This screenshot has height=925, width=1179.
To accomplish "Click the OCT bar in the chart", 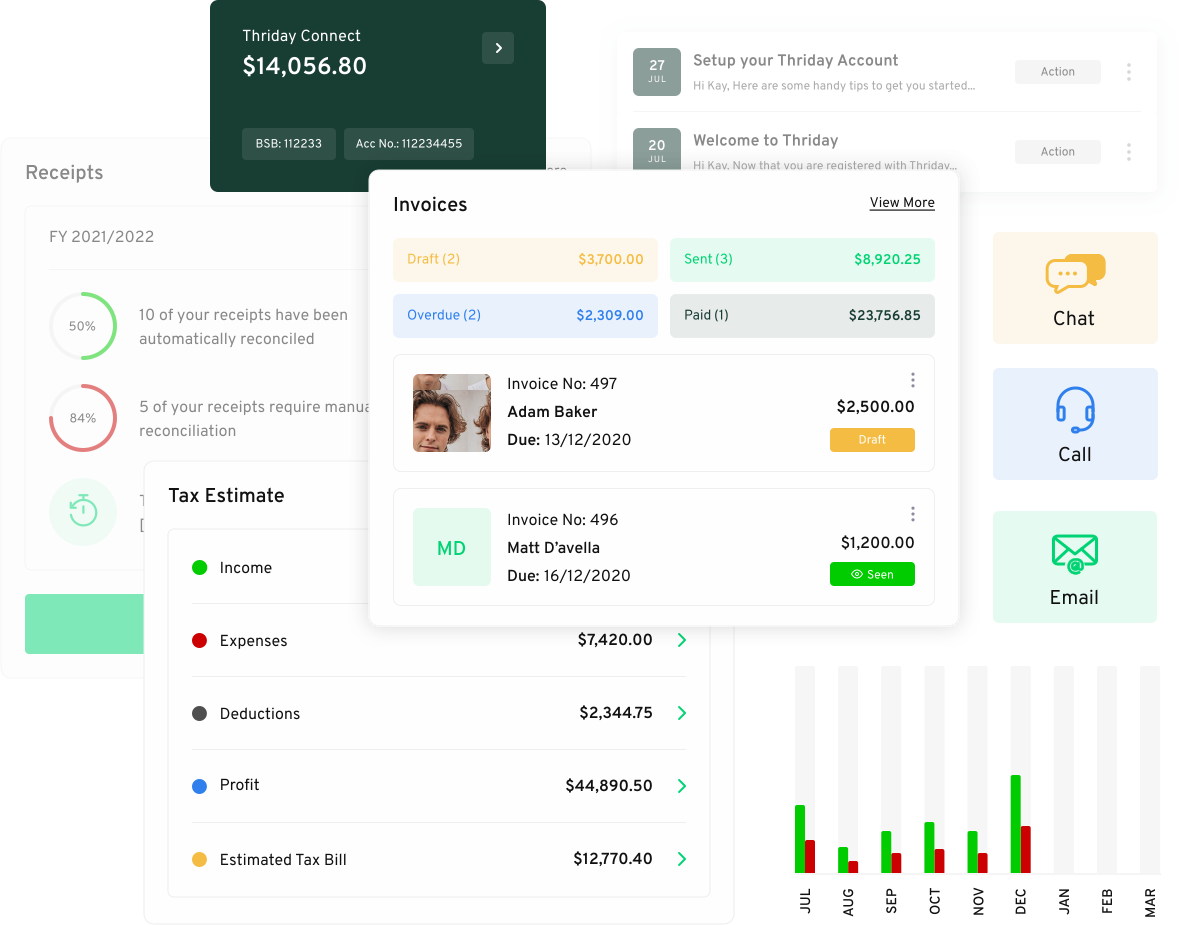I will 934,847.
